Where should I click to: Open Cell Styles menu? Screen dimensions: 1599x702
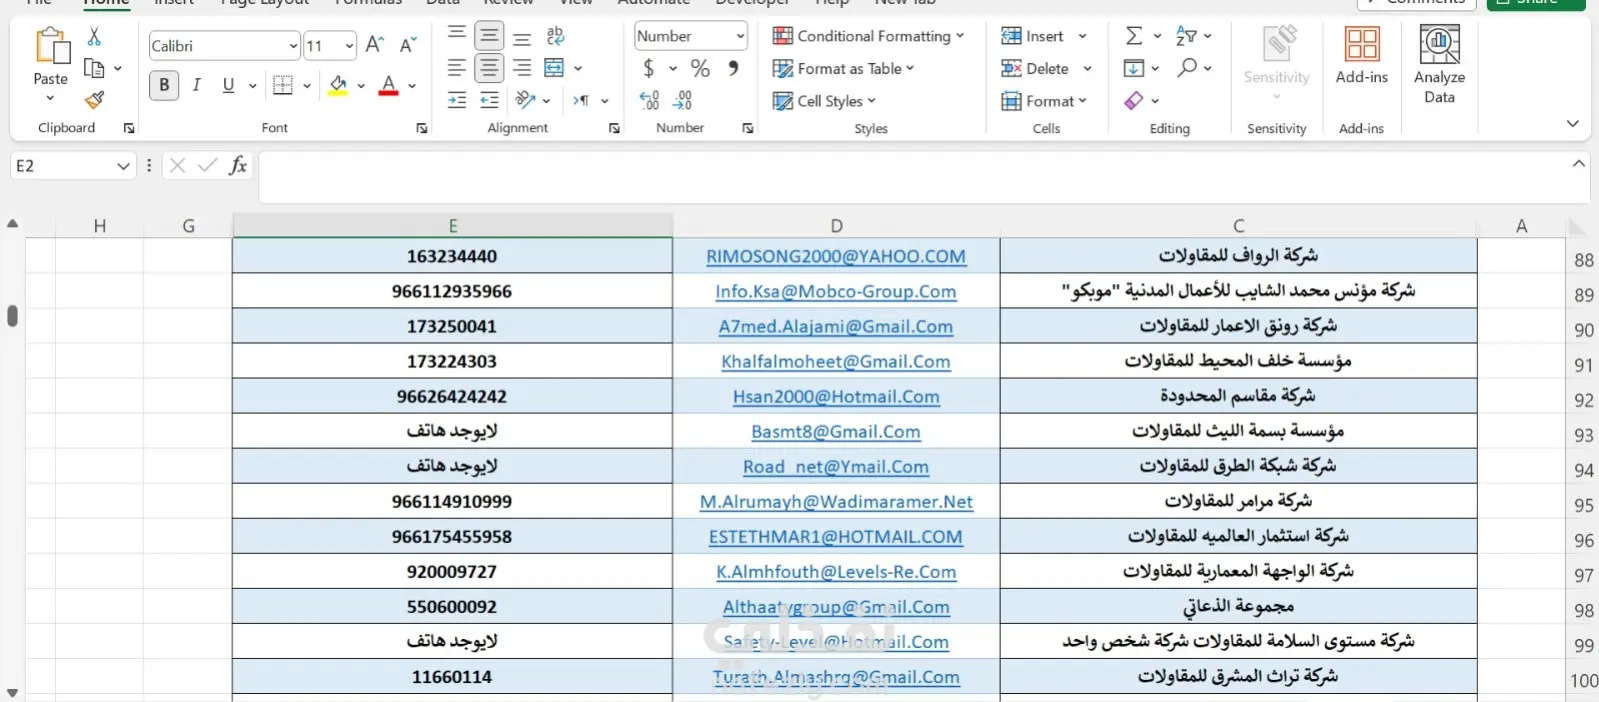point(824,101)
